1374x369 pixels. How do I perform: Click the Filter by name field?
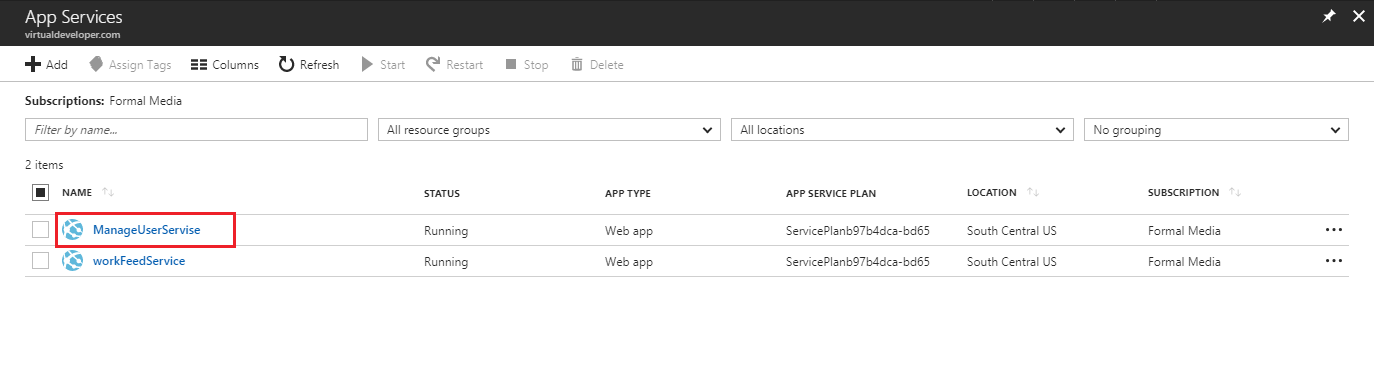click(196, 130)
